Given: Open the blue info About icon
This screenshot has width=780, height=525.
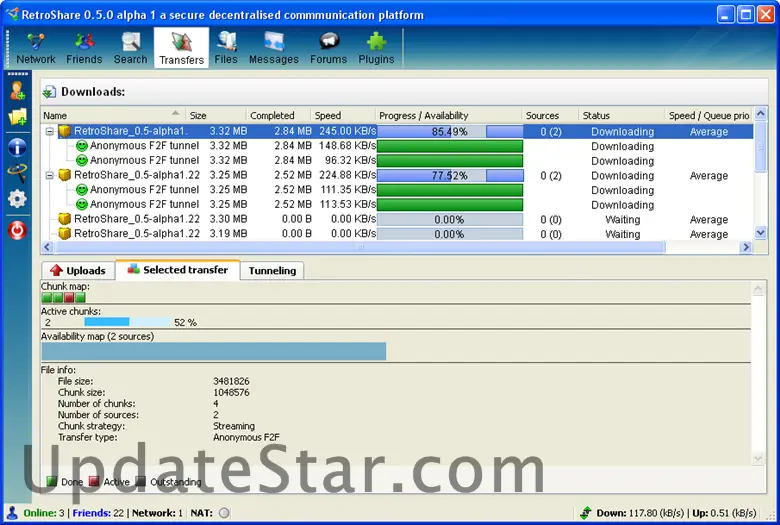Looking at the screenshot, I should pyautogui.click(x=17, y=147).
